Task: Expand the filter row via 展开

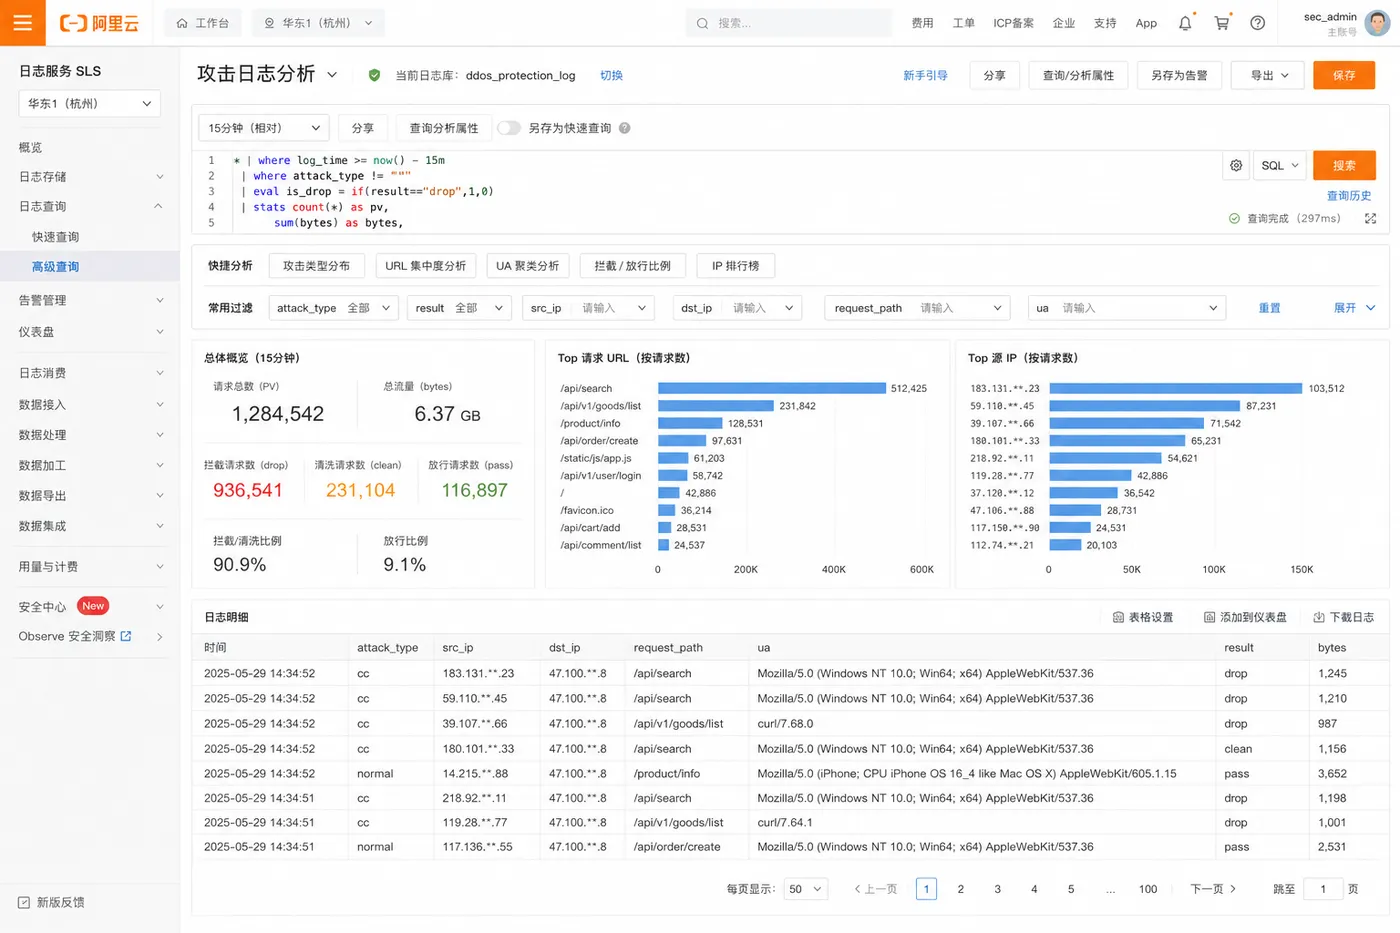Action: [x=1355, y=308]
